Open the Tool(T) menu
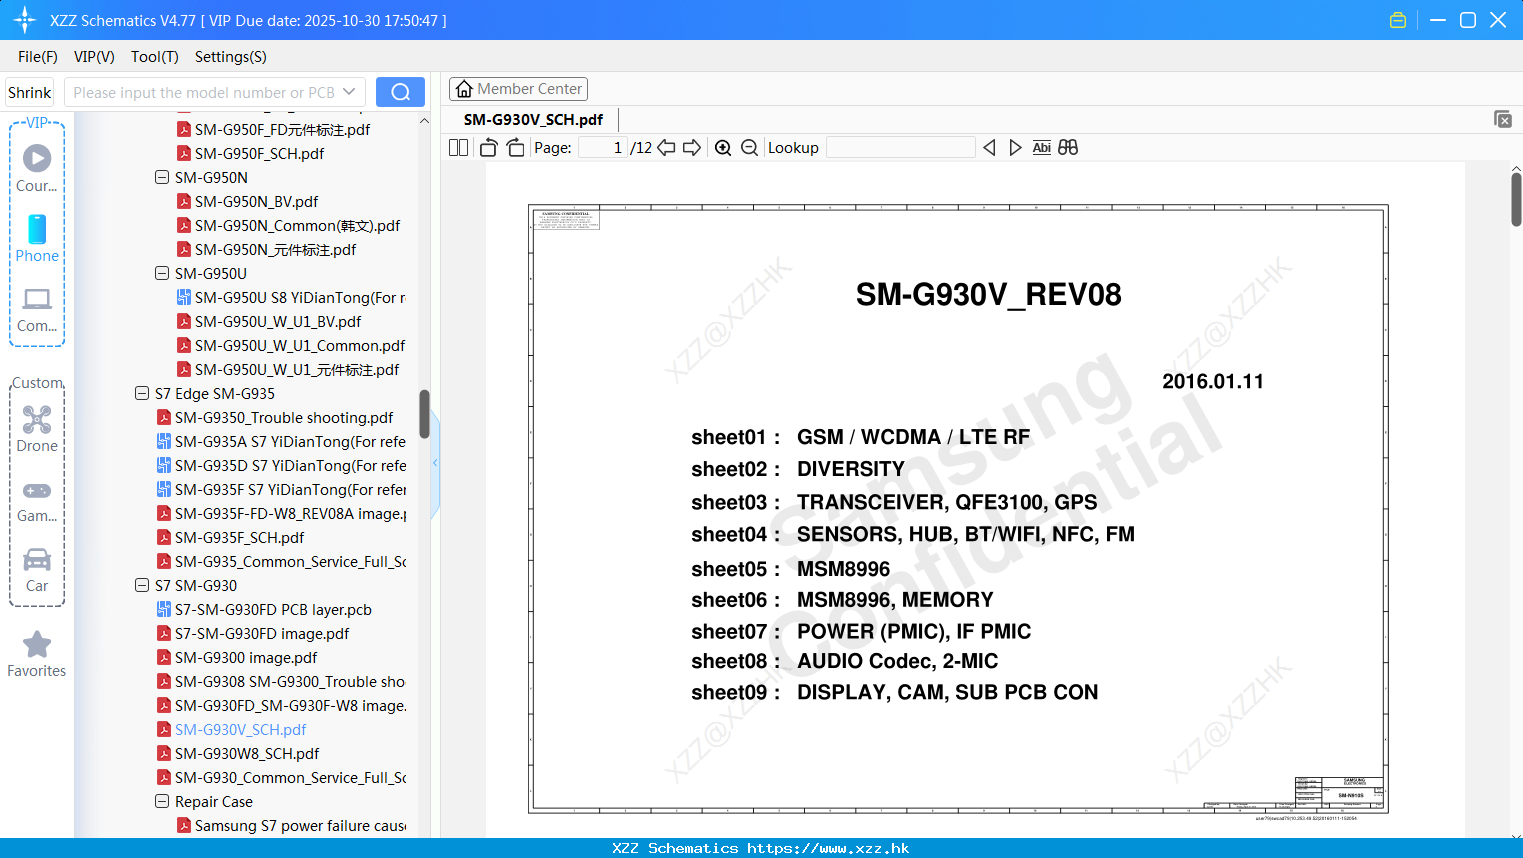Image resolution: width=1523 pixels, height=858 pixels. (155, 57)
